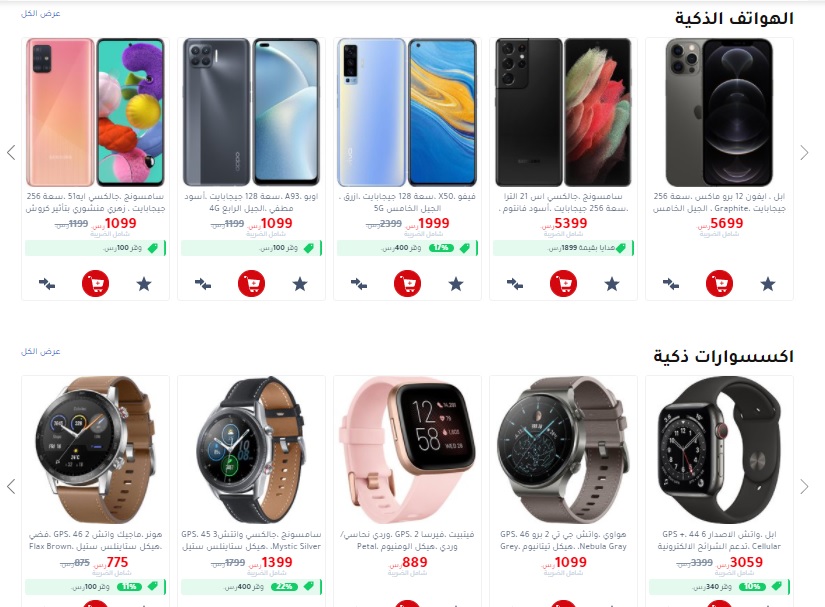
Task: Go back in smart accessories carousel
Action: 11,487
